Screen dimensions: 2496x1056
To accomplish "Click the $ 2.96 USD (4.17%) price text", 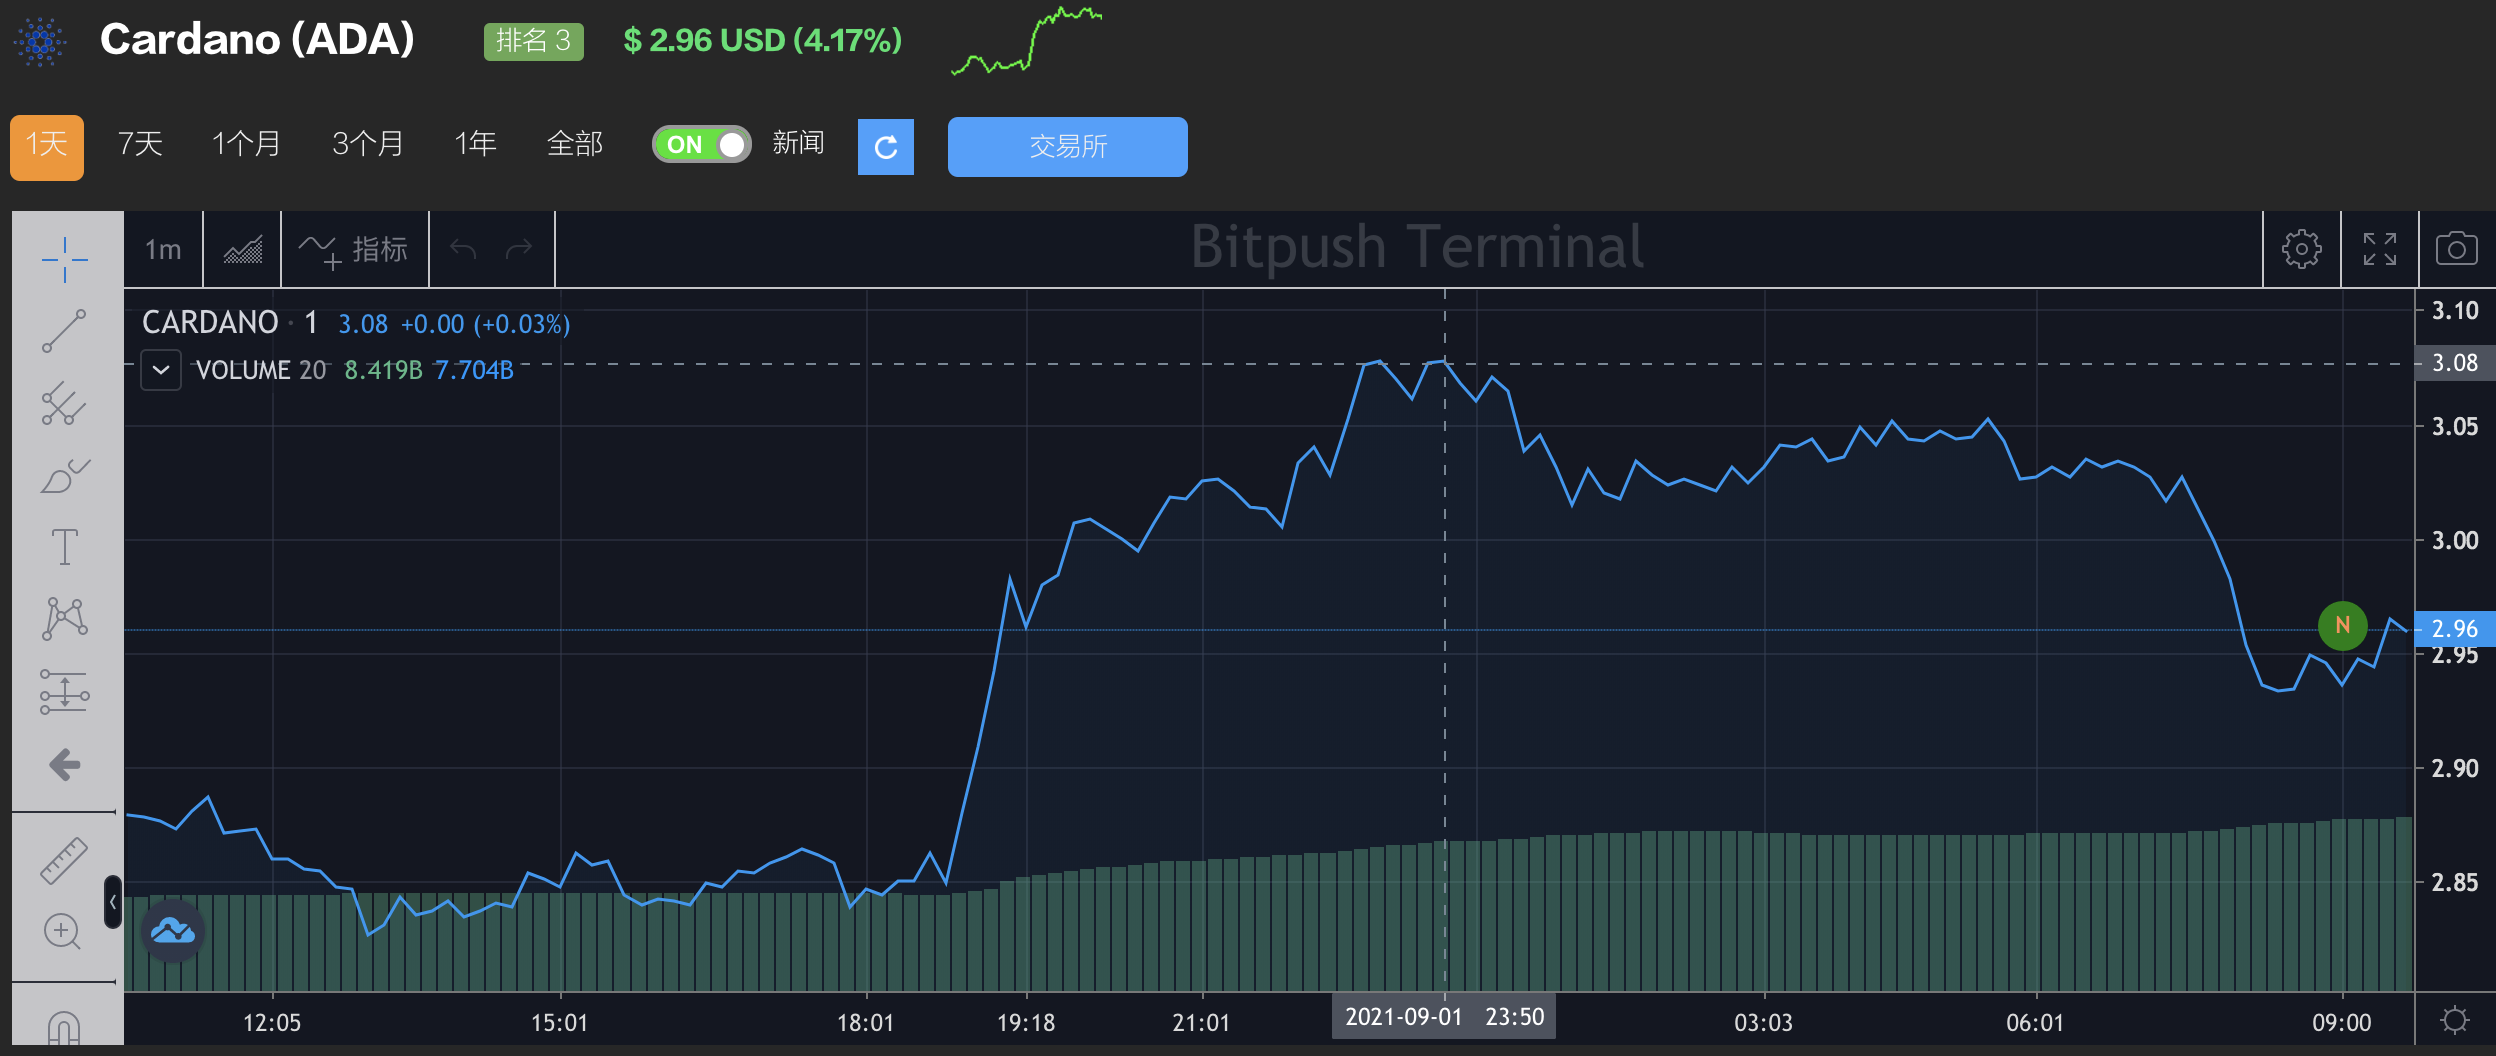I will point(762,41).
